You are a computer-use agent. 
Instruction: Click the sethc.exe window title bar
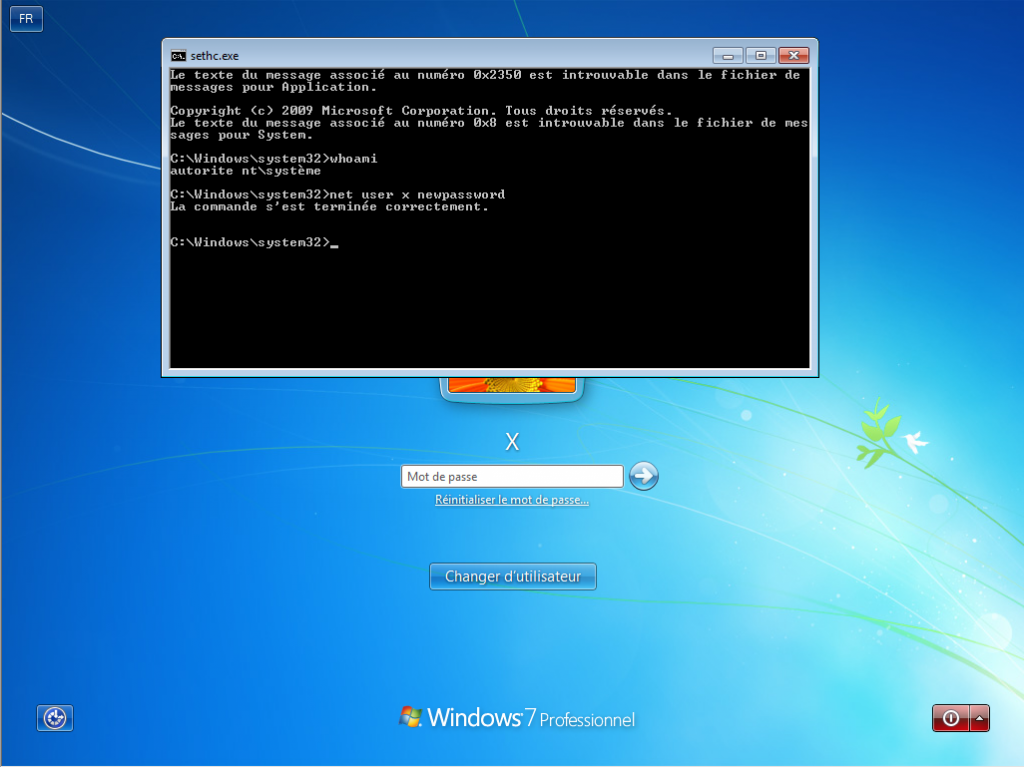[450, 55]
